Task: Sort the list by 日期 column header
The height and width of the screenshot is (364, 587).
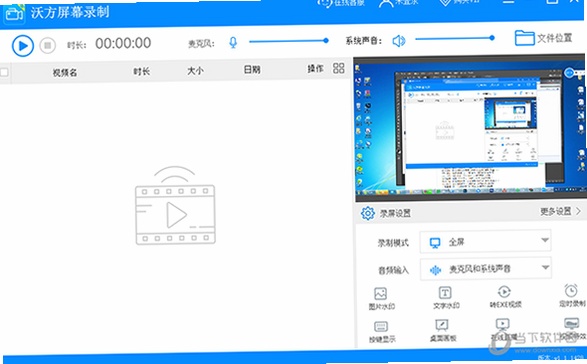Action: (x=252, y=69)
